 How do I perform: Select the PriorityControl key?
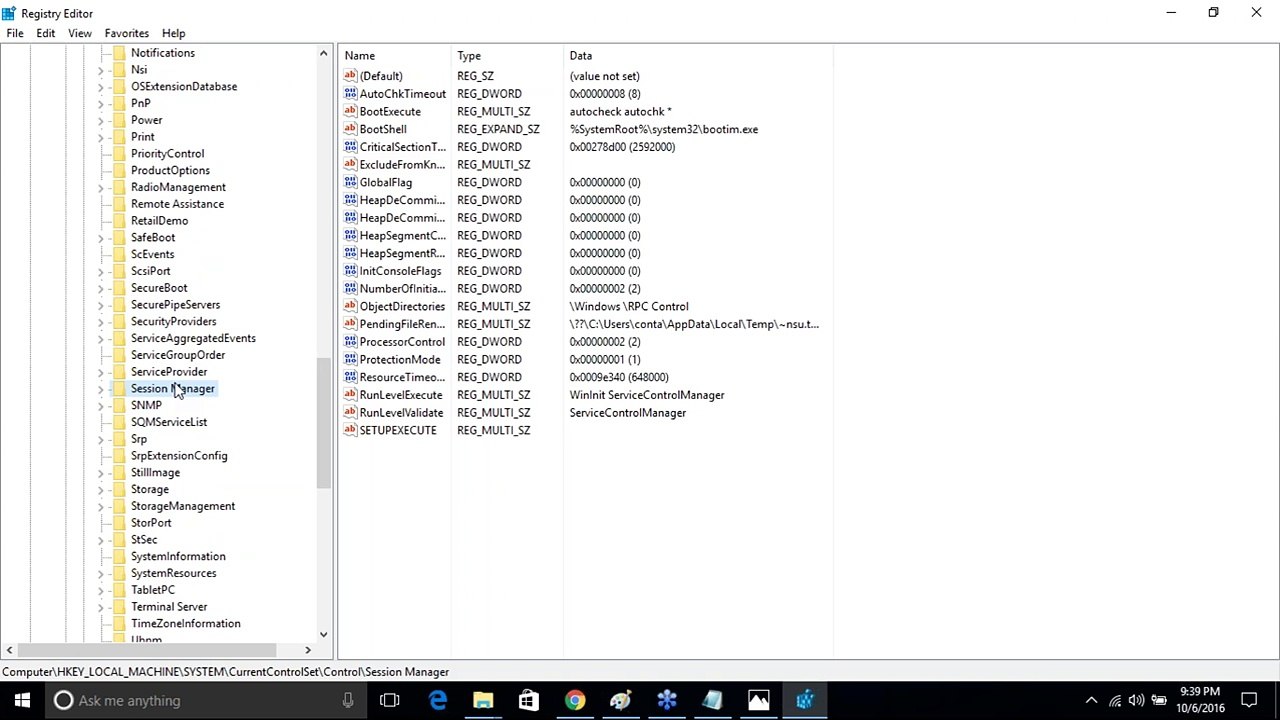coord(167,154)
